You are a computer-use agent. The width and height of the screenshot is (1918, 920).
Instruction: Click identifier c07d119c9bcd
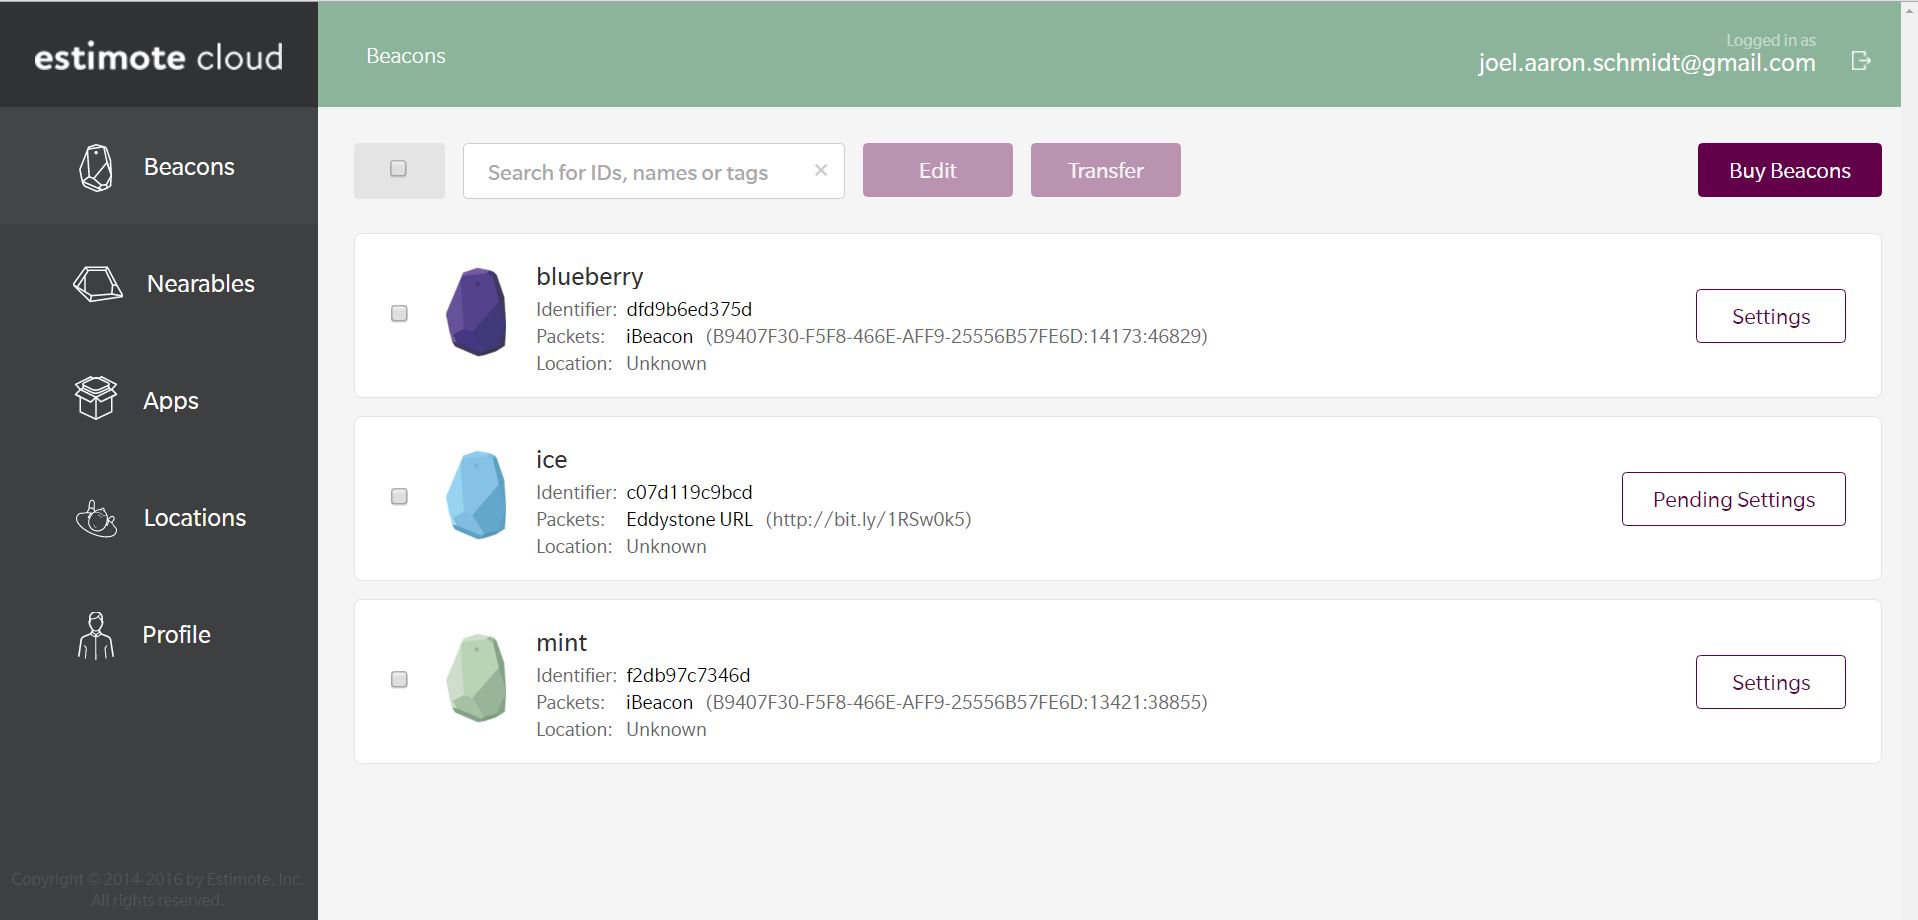[689, 493]
